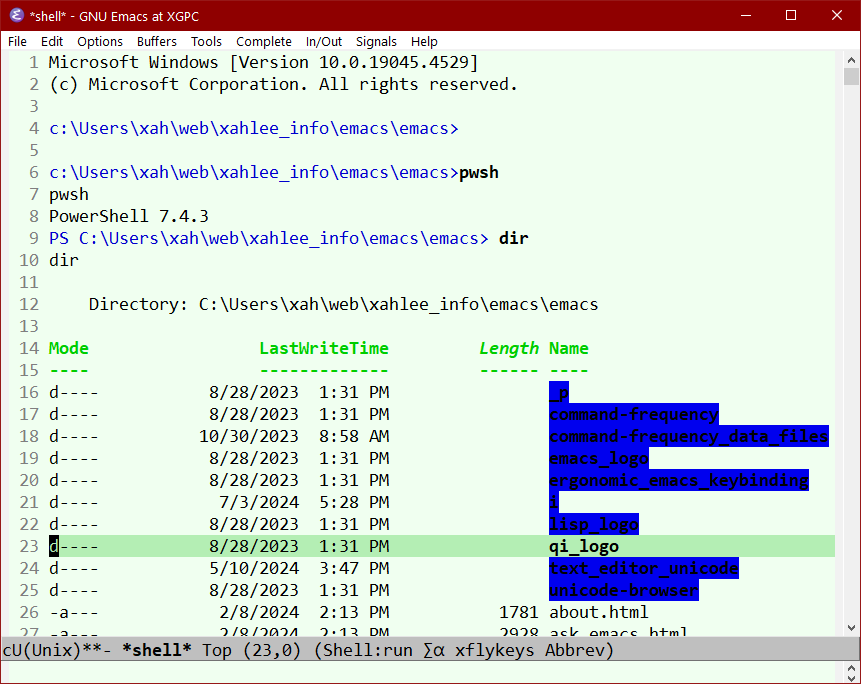
Task: Click the emacs_logo highlighted directory
Action: click(x=598, y=458)
